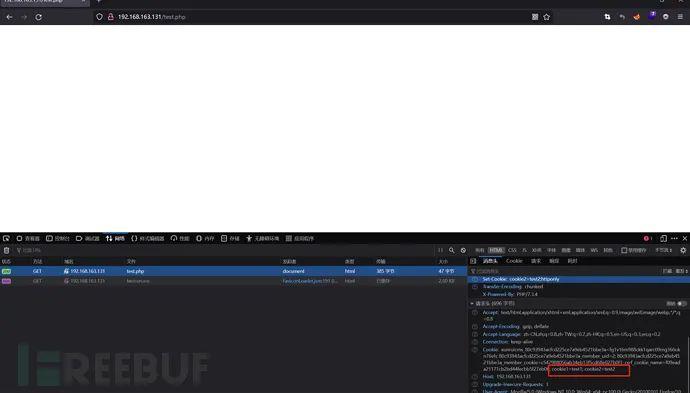
Task: Open network search magnifier
Action: click(451, 250)
